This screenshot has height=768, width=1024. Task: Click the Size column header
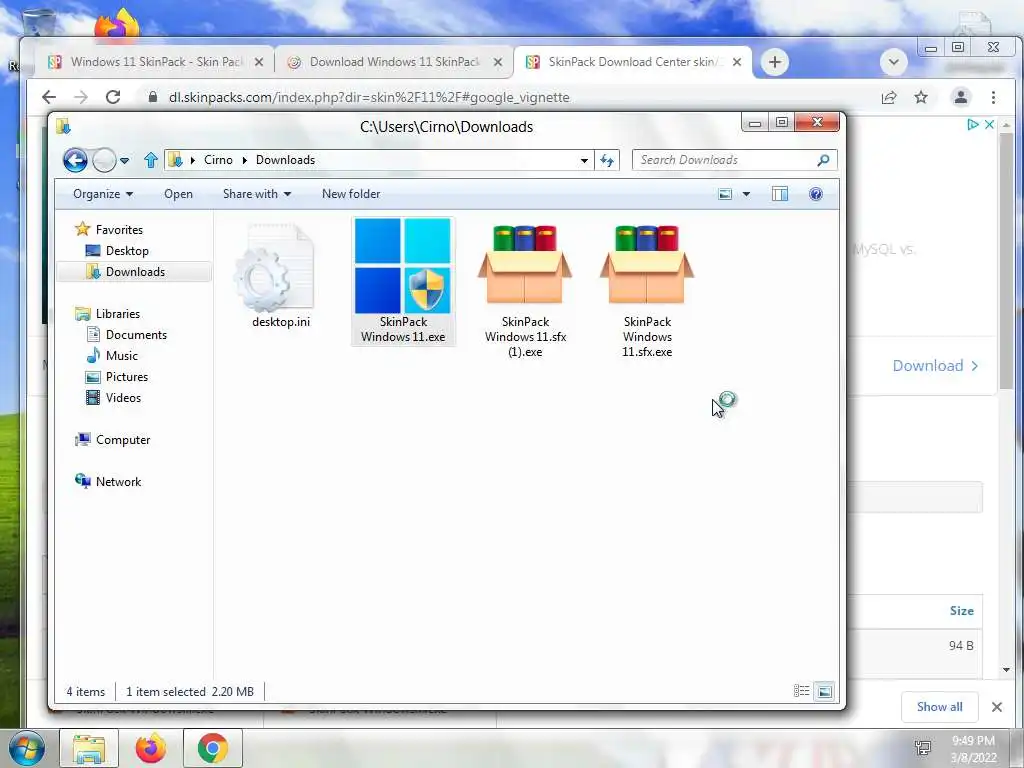(x=961, y=611)
